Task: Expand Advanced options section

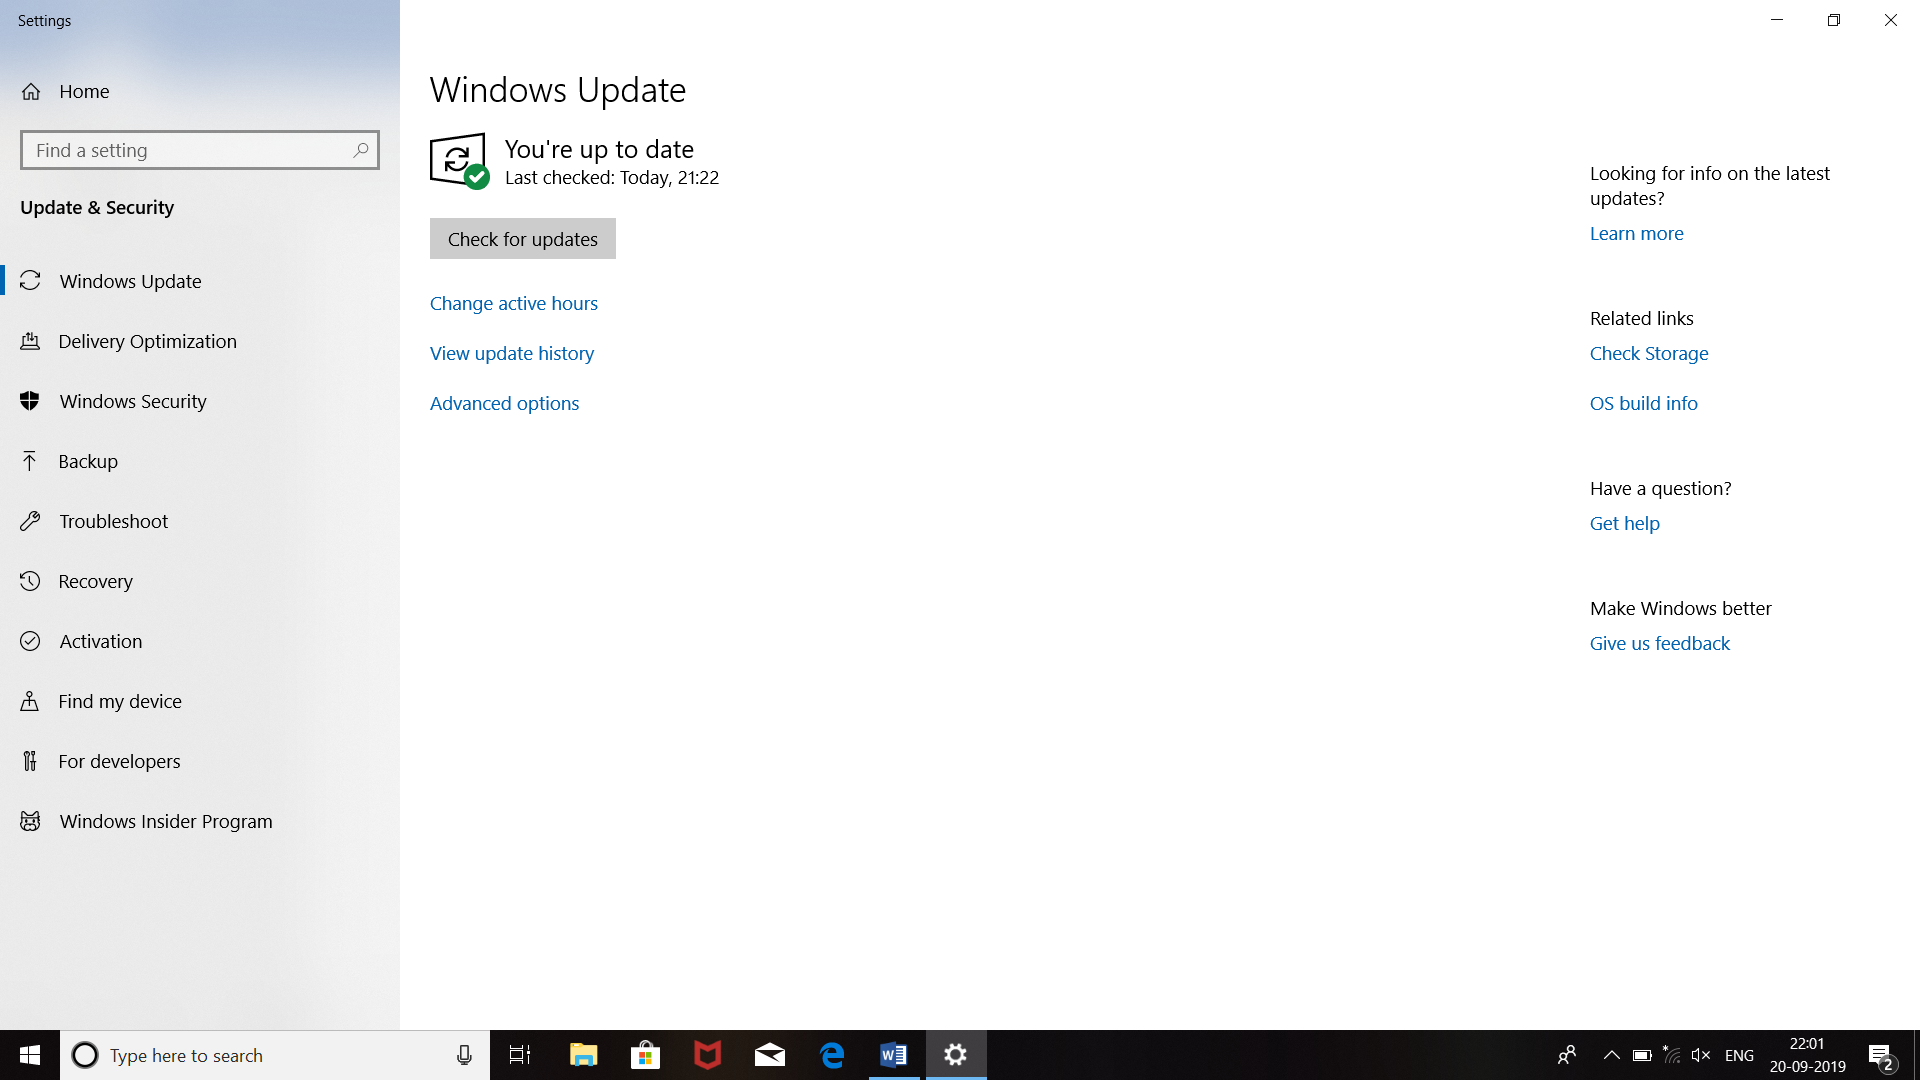Action: [x=505, y=402]
